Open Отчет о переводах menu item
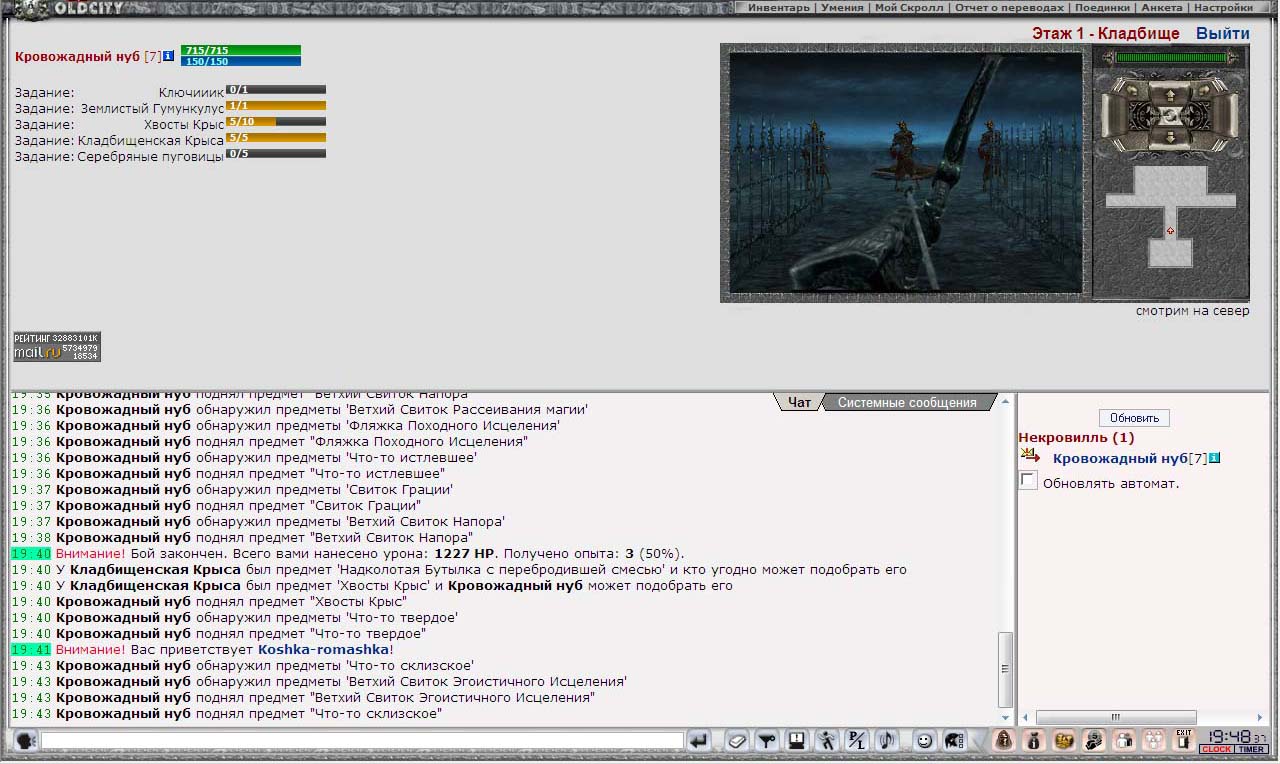The width and height of the screenshot is (1280, 764). pyautogui.click(x=1008, y=7)
